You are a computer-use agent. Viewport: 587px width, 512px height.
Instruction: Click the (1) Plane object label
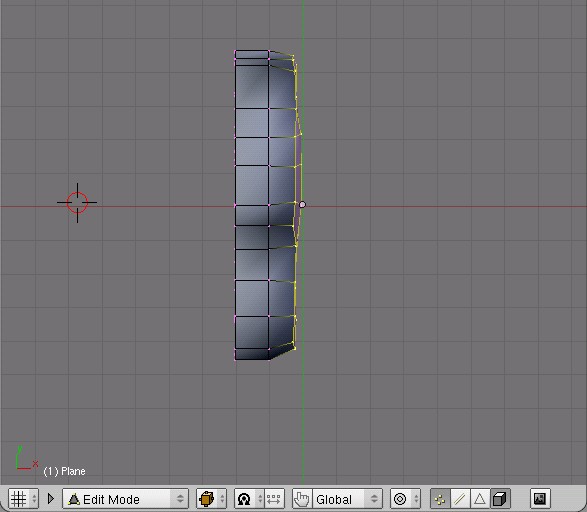pyautogui.click(x=64, y=471)
